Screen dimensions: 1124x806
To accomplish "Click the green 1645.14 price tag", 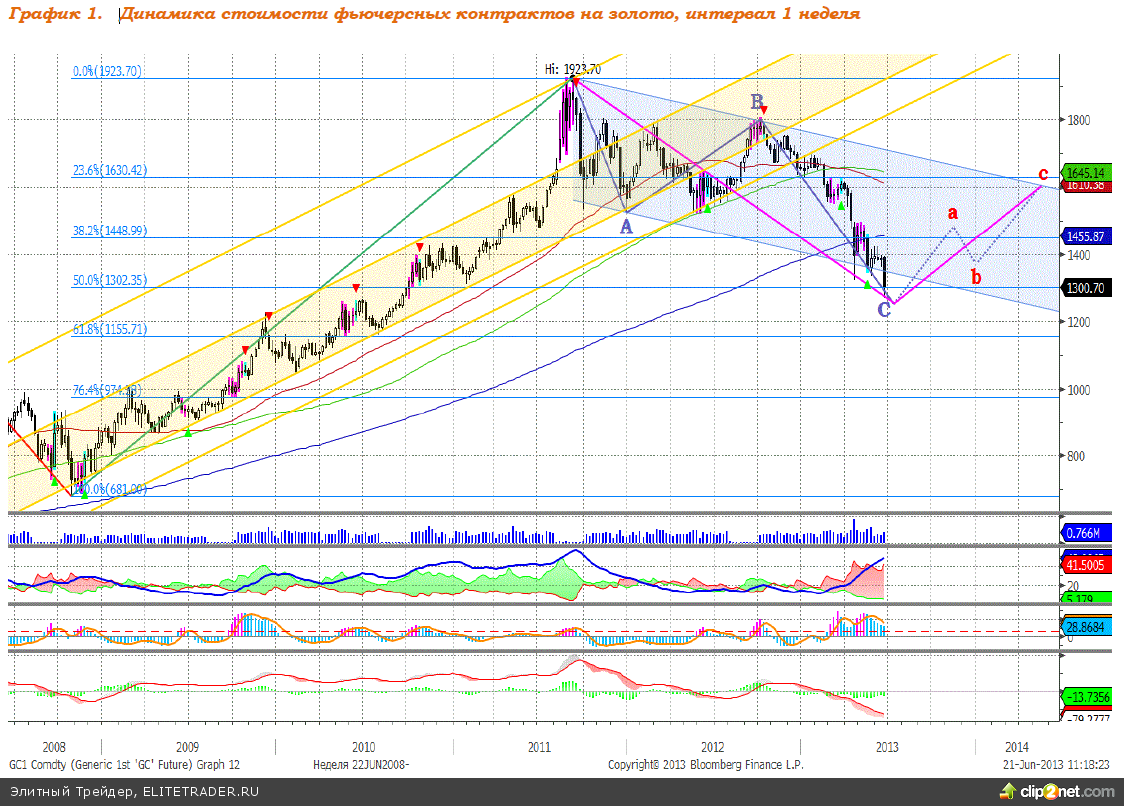I will (1086, 172).
